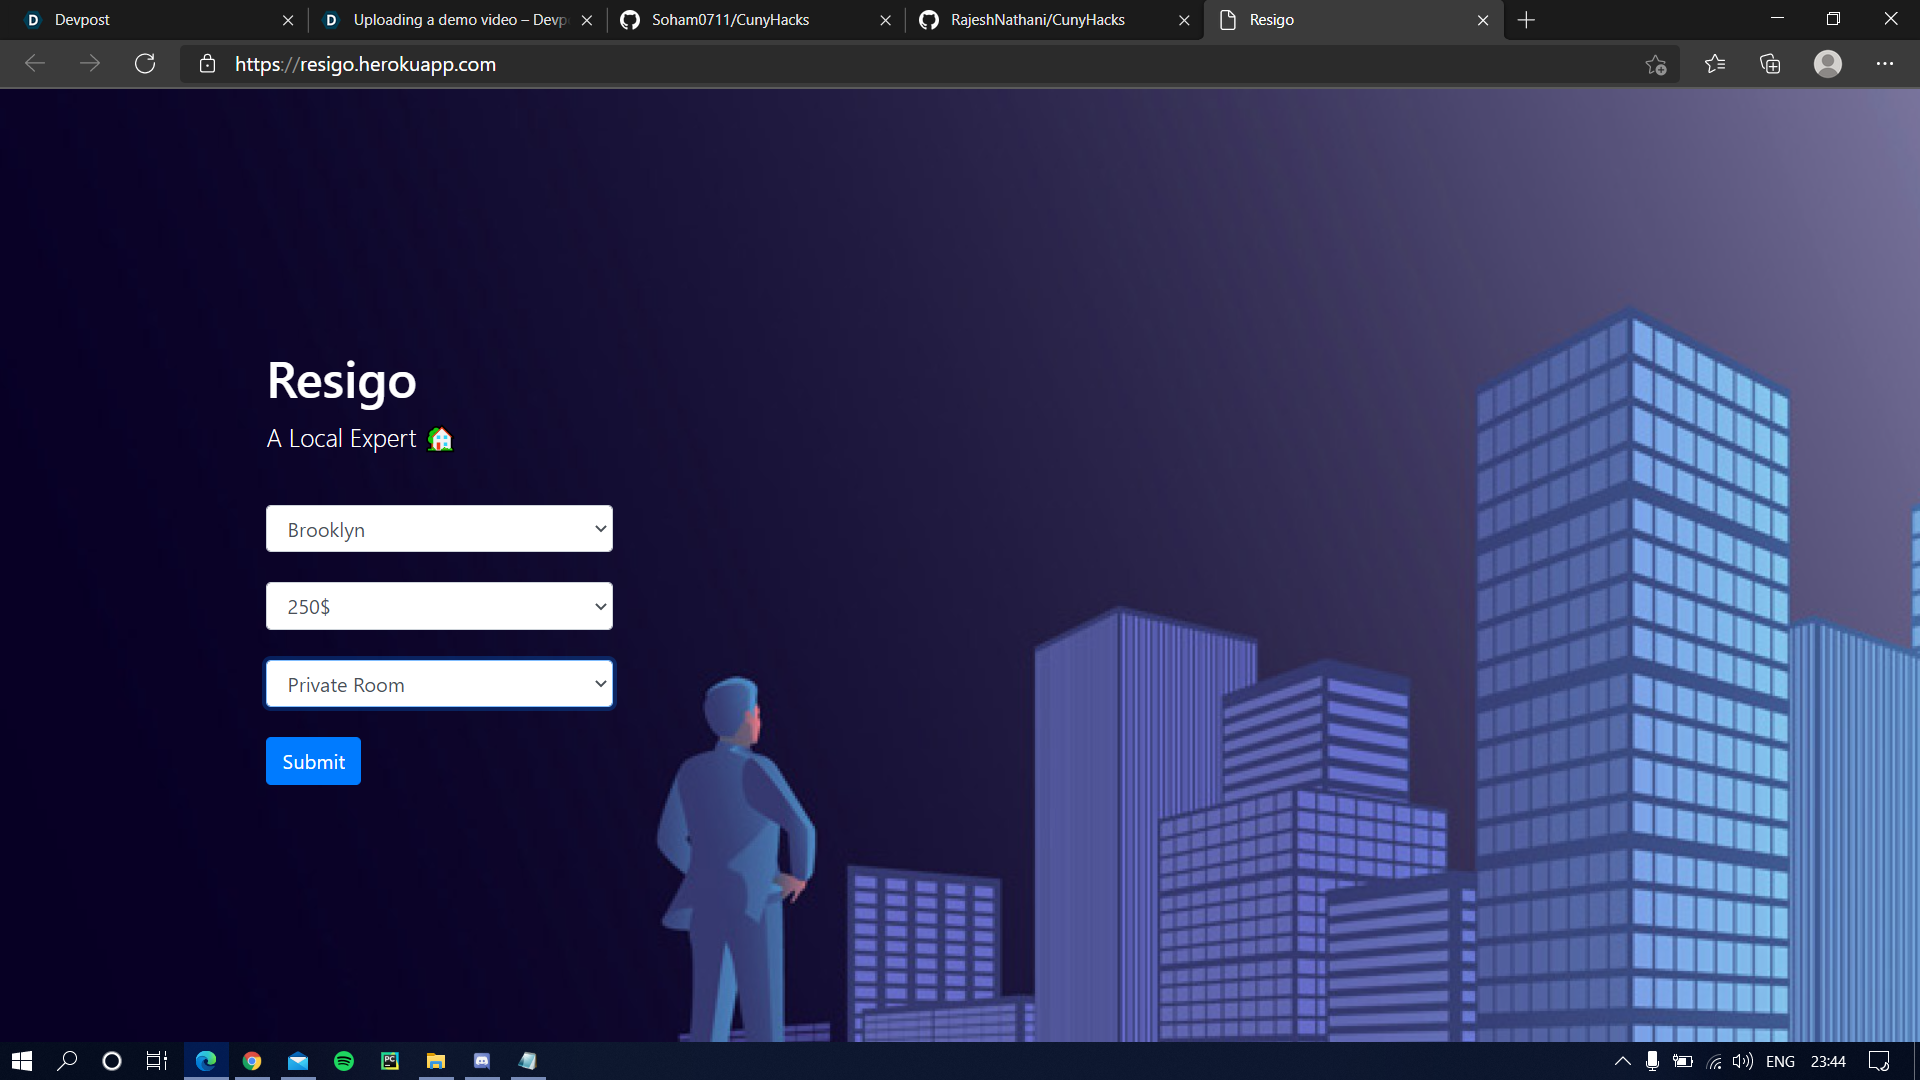Screen dimensions: 1920x1080
Task: Open browser Settings and more menu
Action: point(1885,64)
